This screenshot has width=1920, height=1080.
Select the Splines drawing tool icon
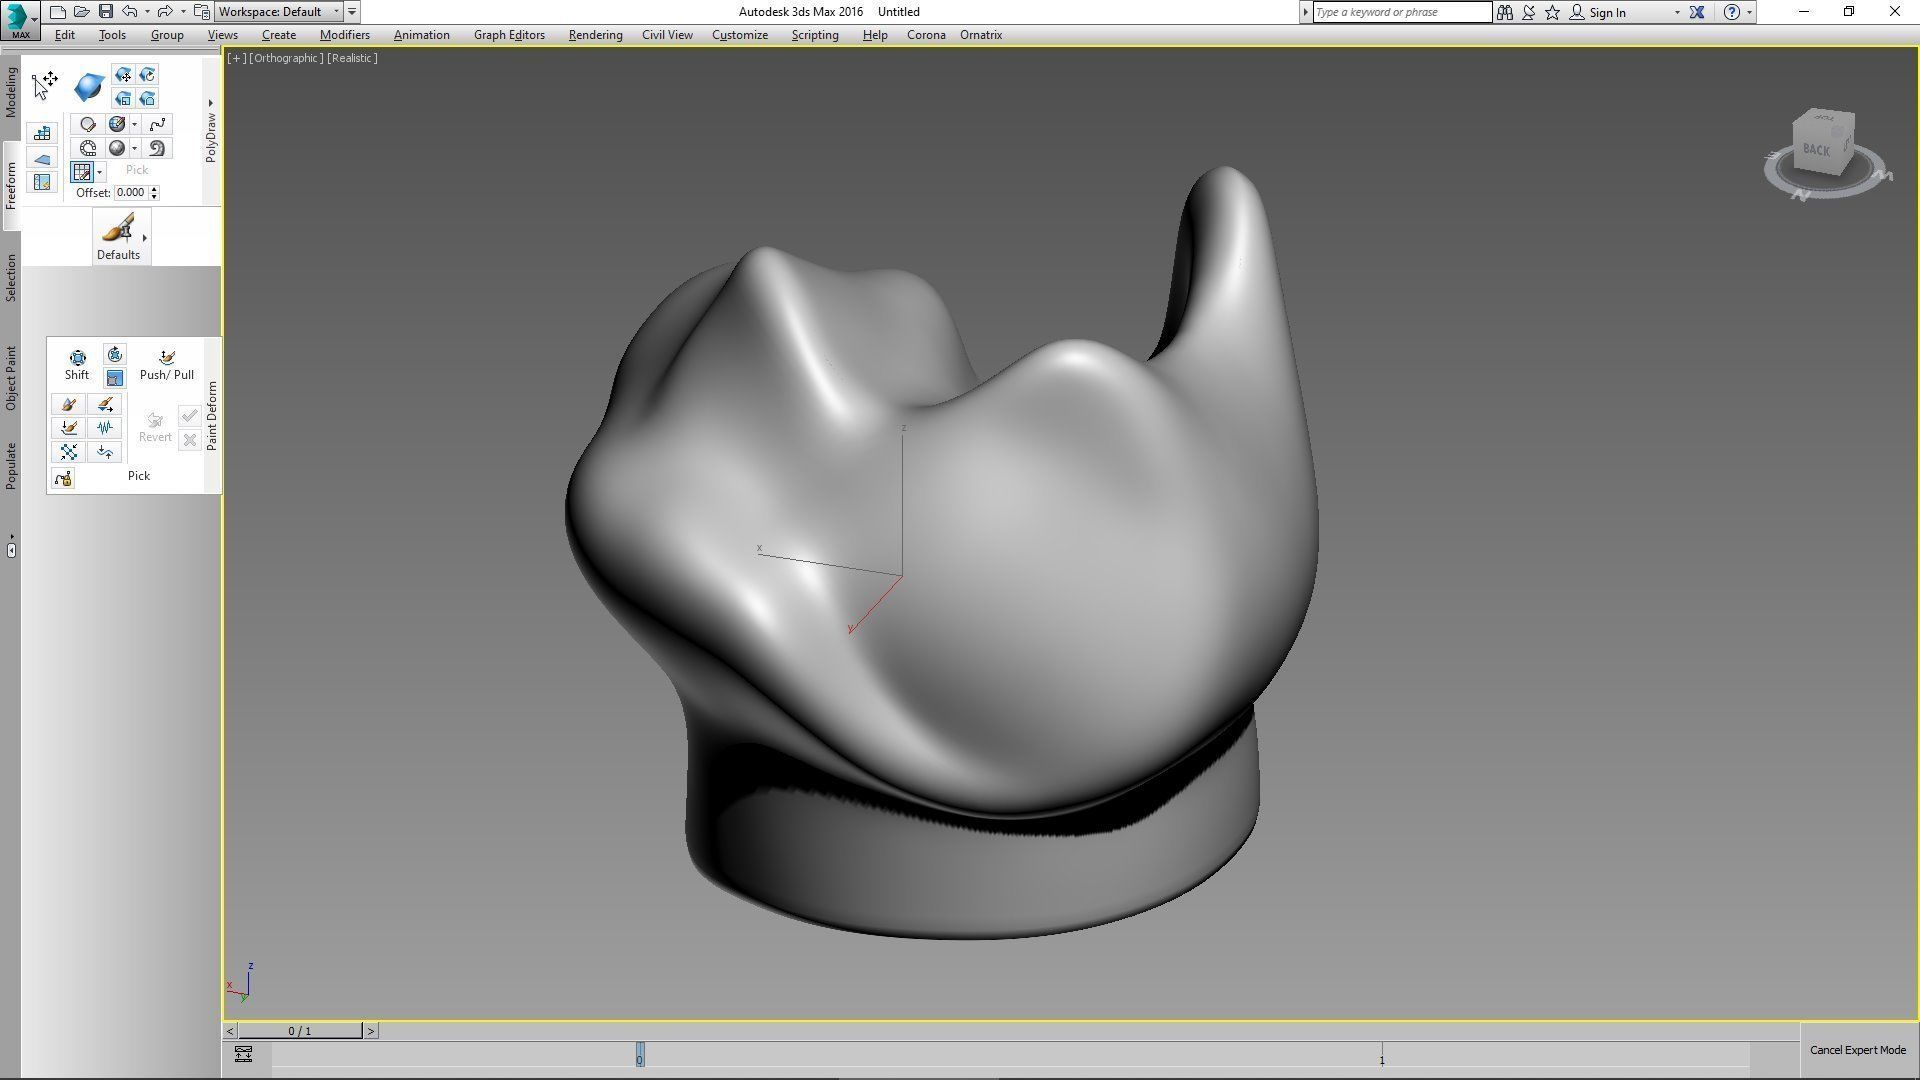(x=157, y=124)
